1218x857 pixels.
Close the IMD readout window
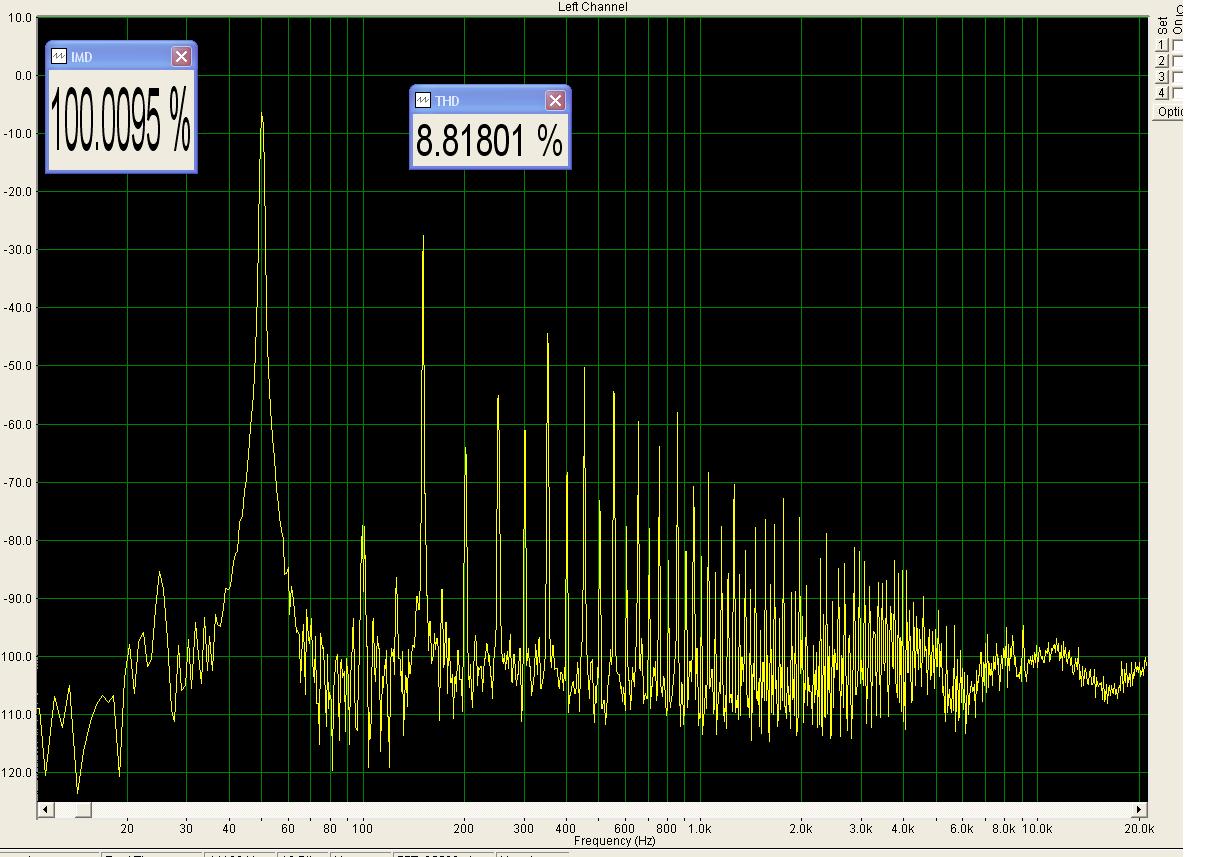point(181,57)
